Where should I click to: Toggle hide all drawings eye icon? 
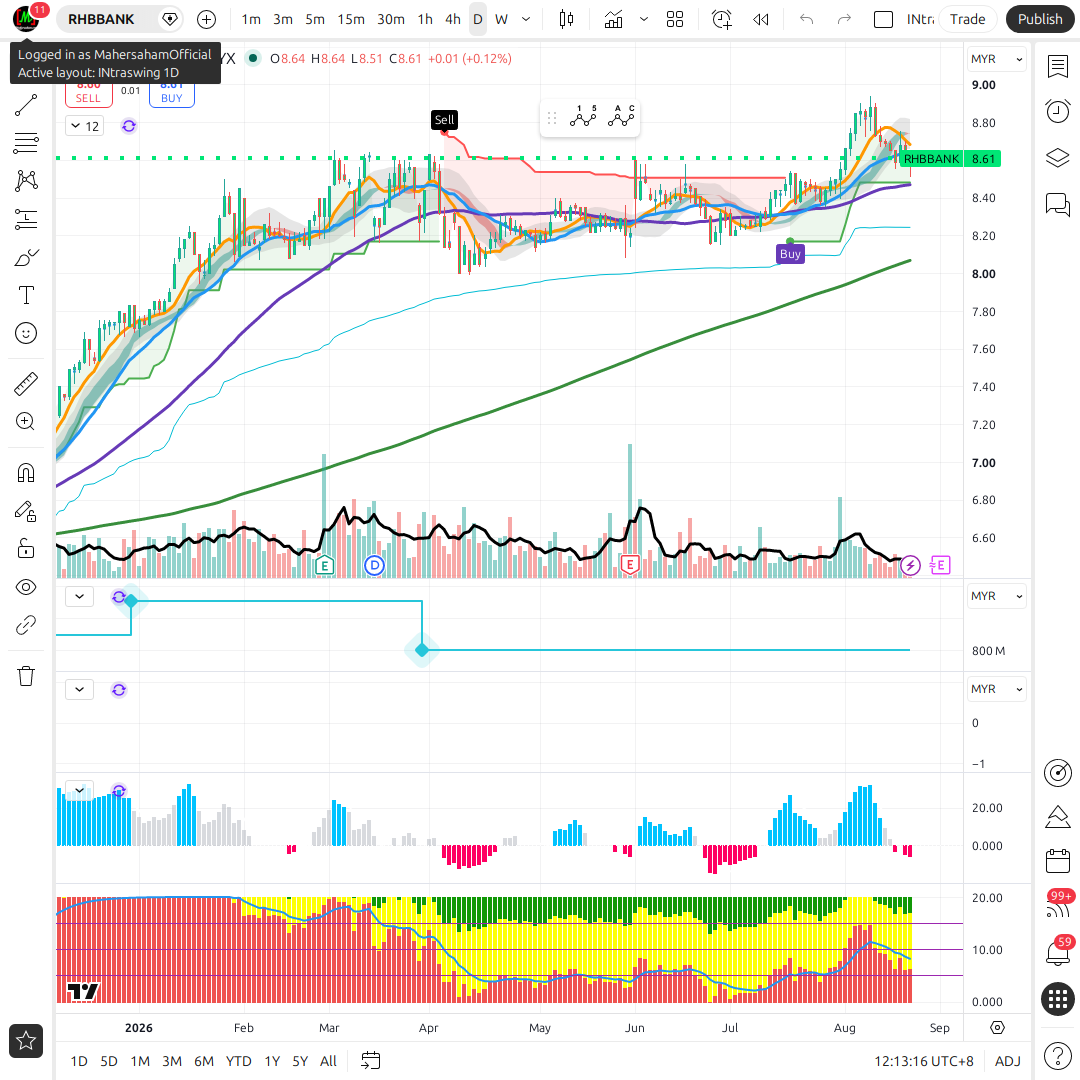[26, 588]
